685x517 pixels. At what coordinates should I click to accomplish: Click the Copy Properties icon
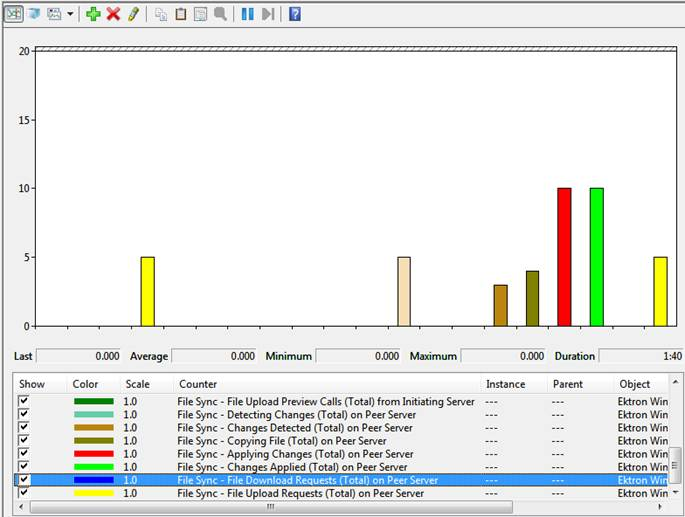pyautogui.click(x=161, y=14)
